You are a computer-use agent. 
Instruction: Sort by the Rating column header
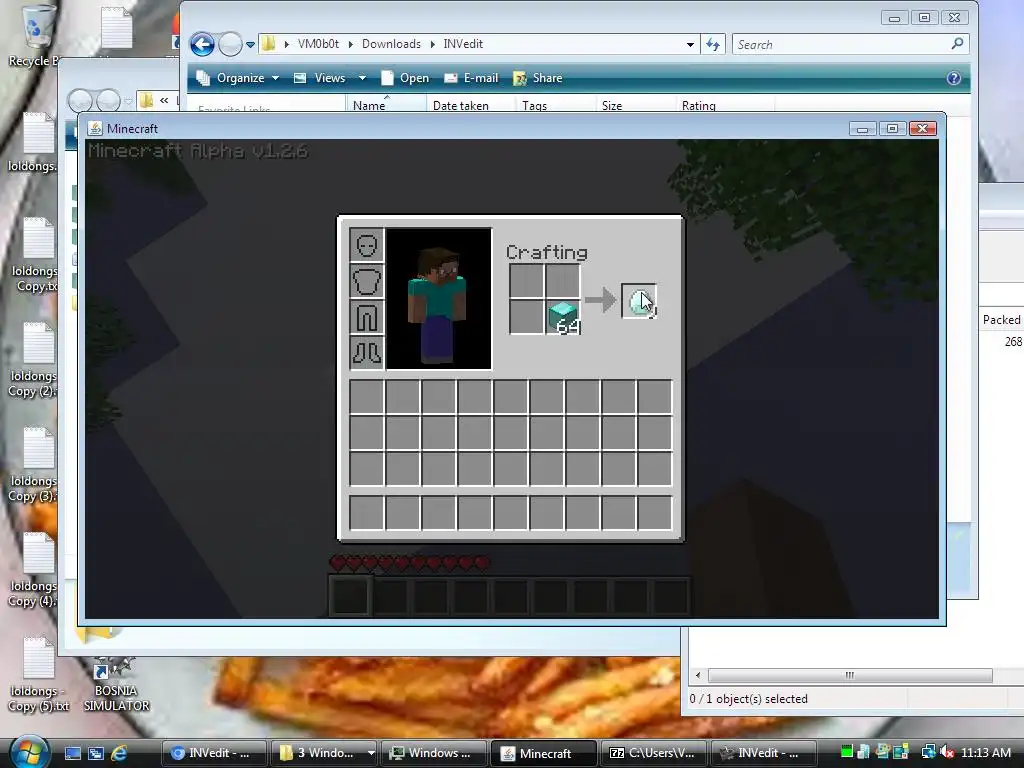[x=724, y=105]
